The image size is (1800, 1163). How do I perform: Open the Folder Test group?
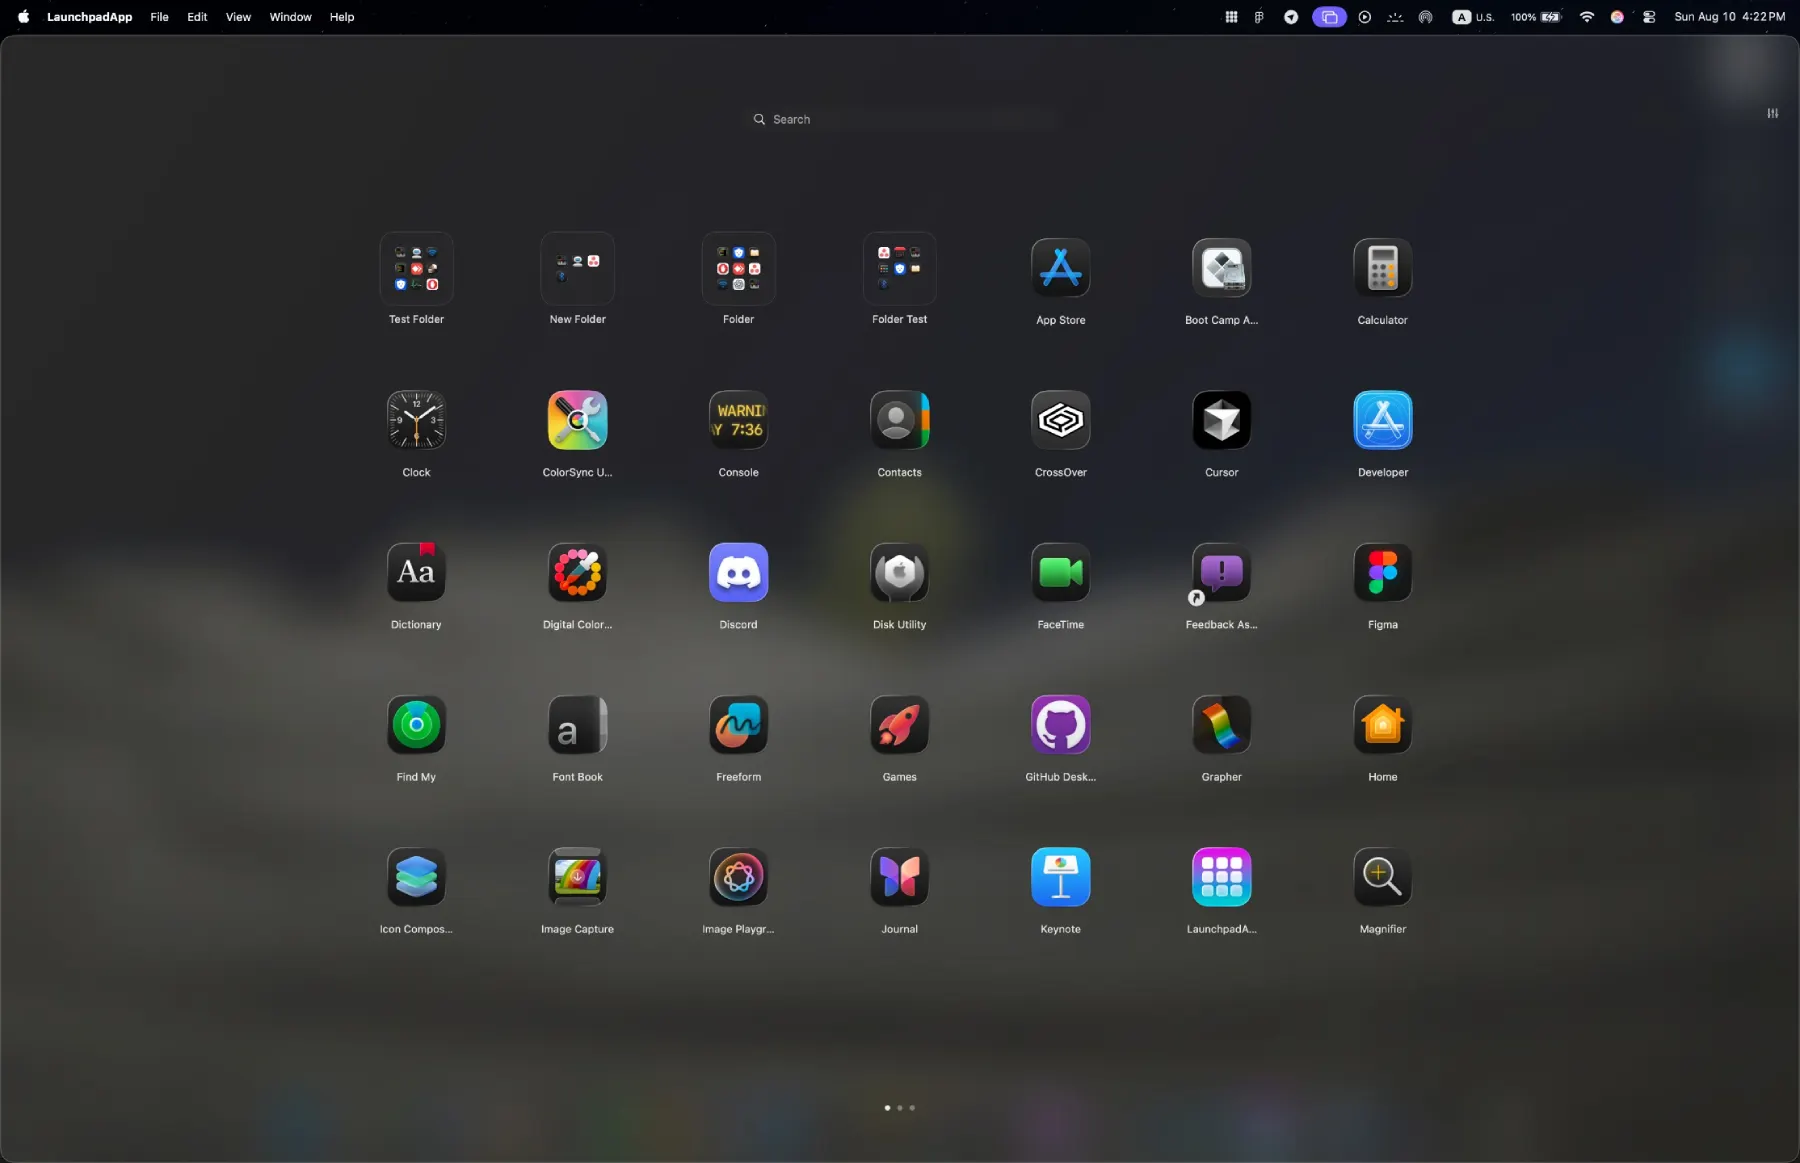tap(899, 268)
